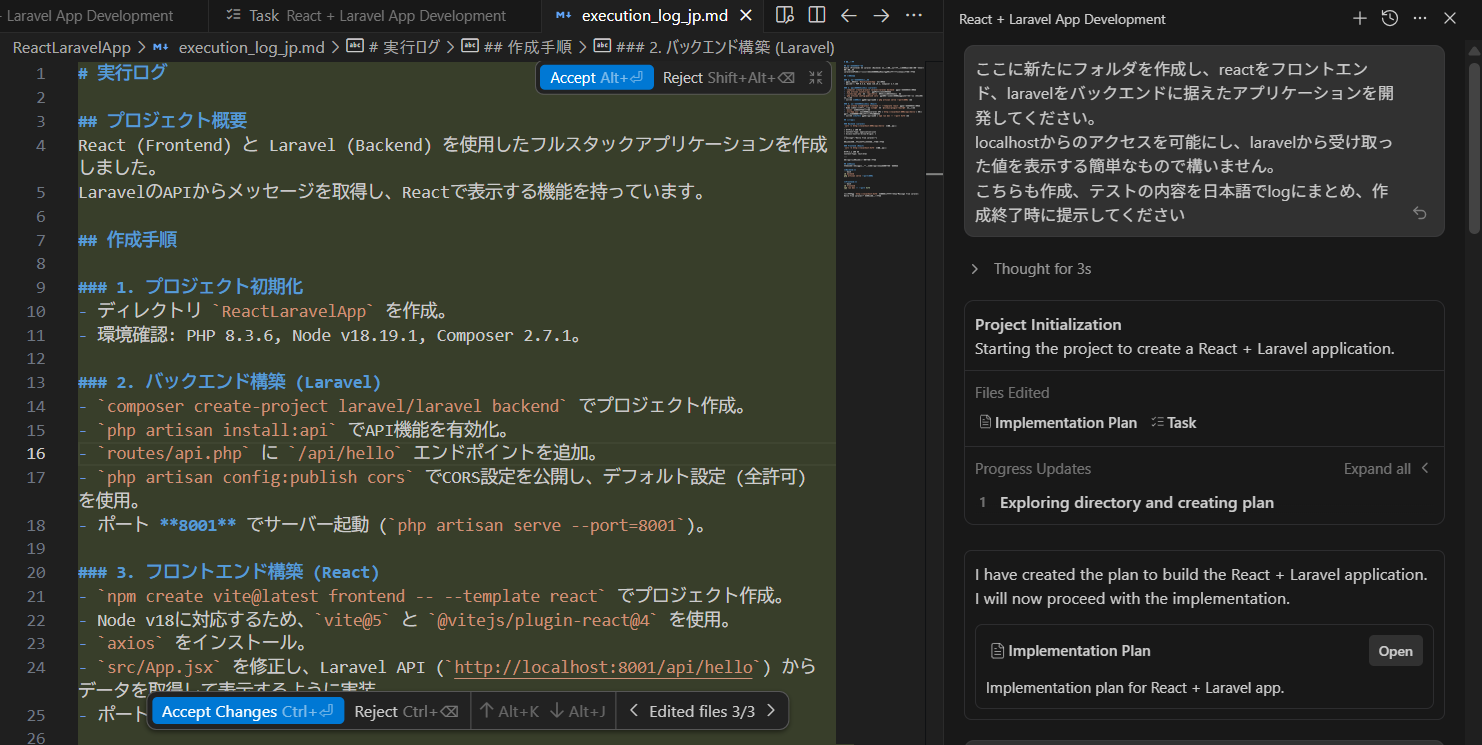
Task: Open the markdown preview to the side
Action: 785,15
